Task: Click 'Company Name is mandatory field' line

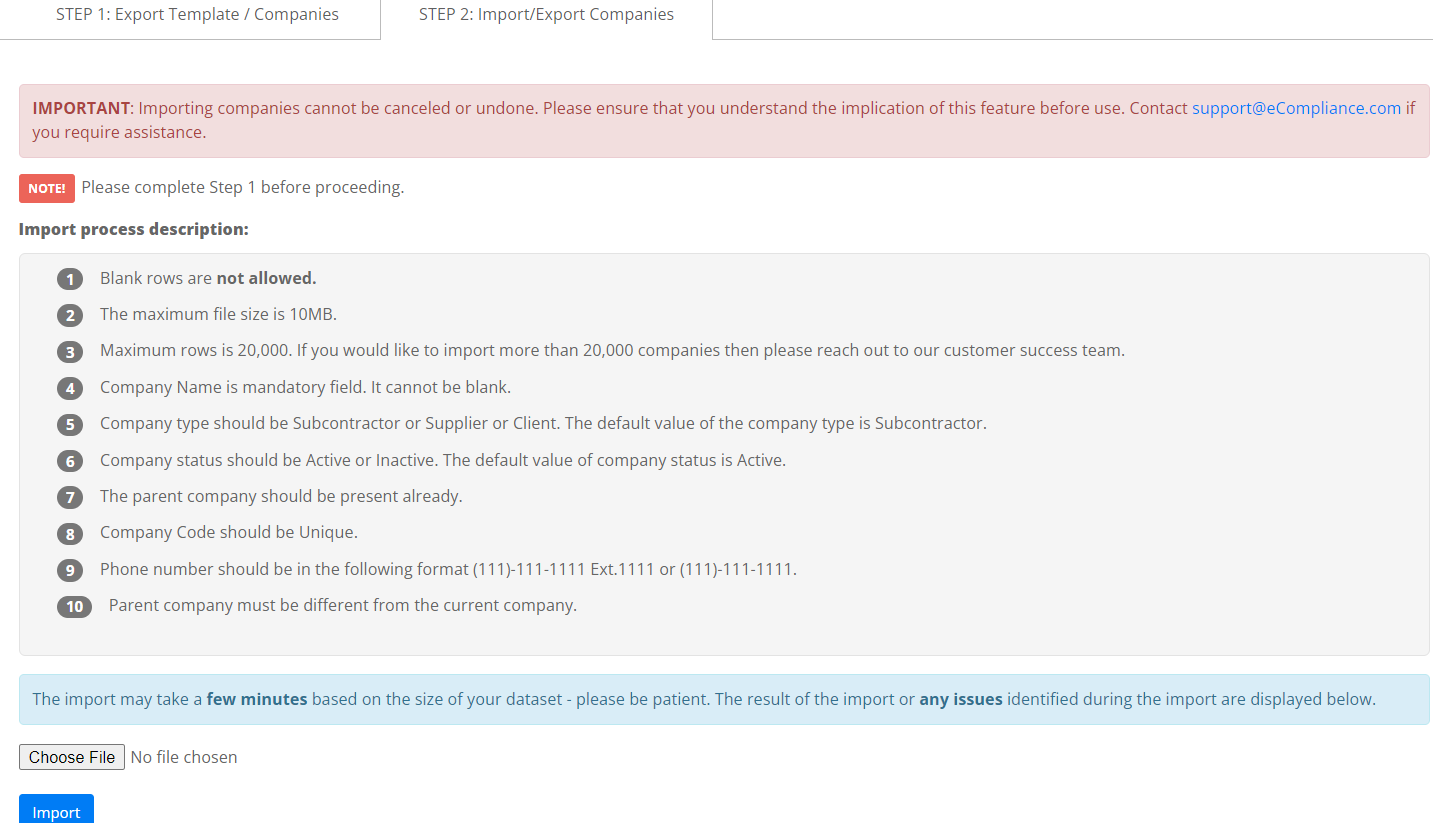Action: 305,387
